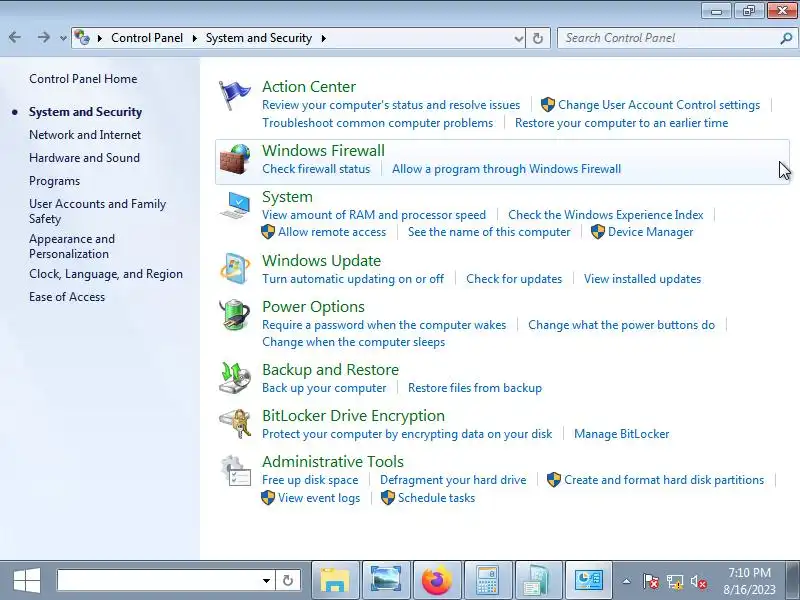Launch Firefox from the taskbar
800x600 pixels.
[x=437, y=580]
